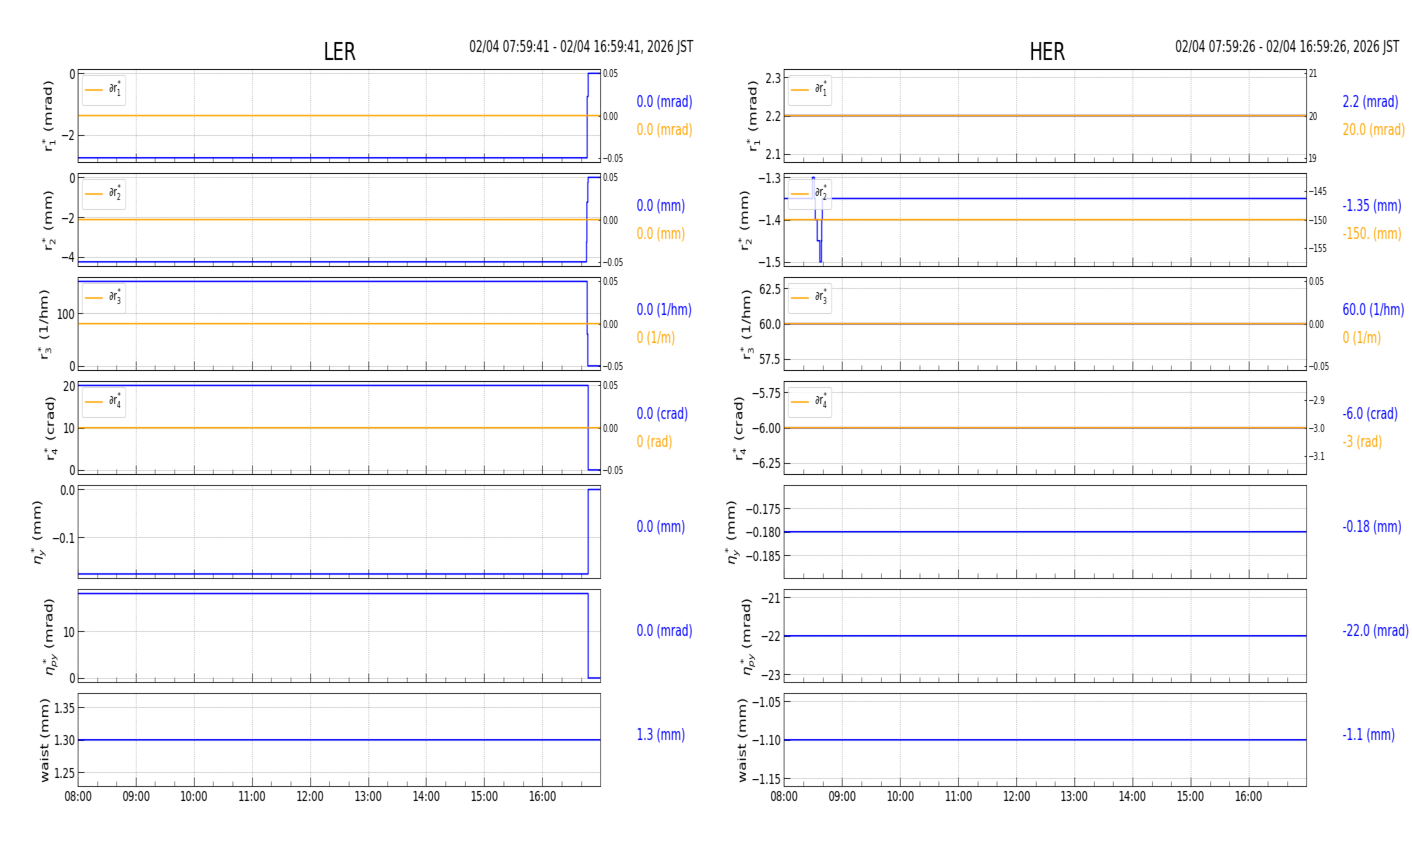Click the -23 tick on HER ηpy axis
The width and height of the screenshot is (1412, 864).
click(772, 676)
